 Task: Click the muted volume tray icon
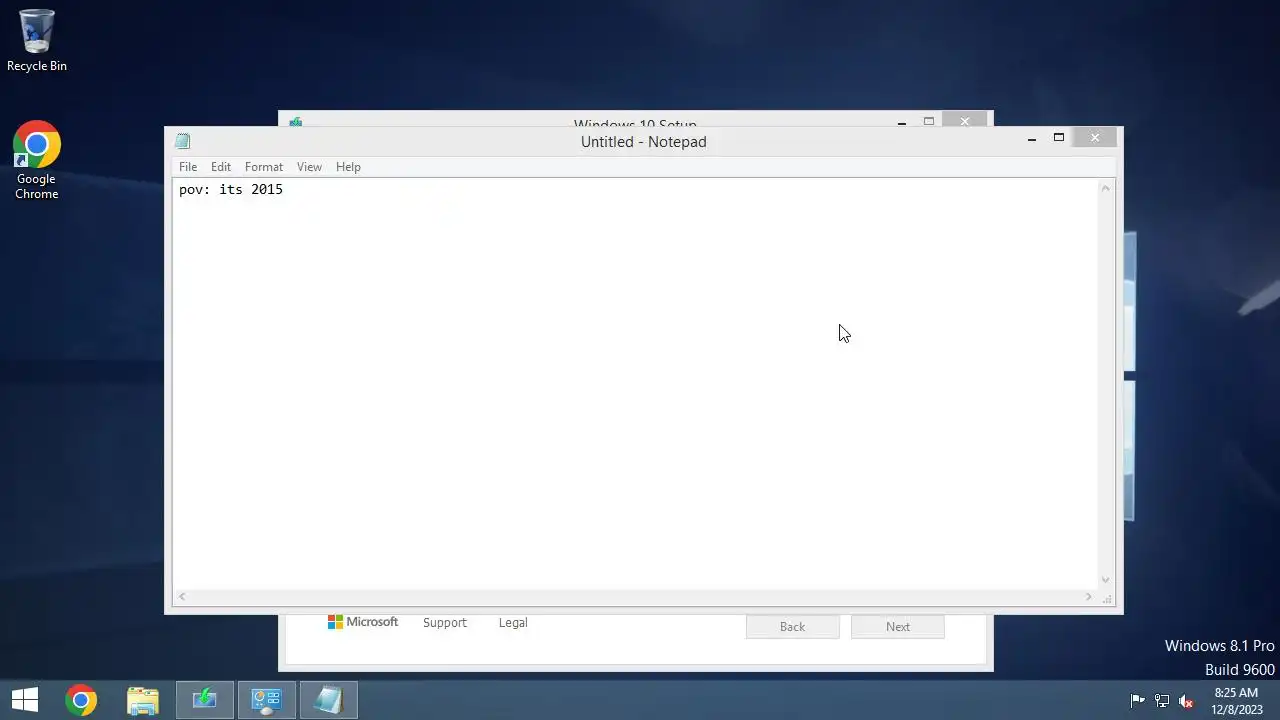[x=1187, y=701]
